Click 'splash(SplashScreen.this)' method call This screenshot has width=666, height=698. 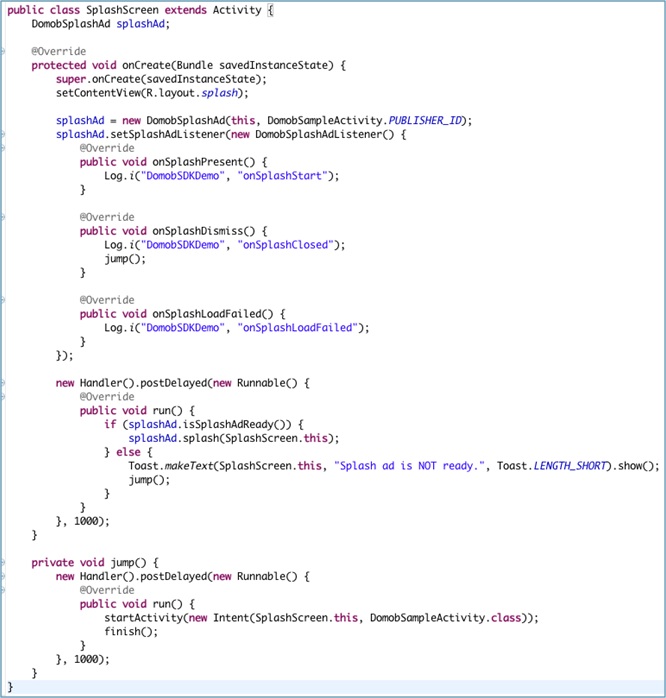(258, 438)
